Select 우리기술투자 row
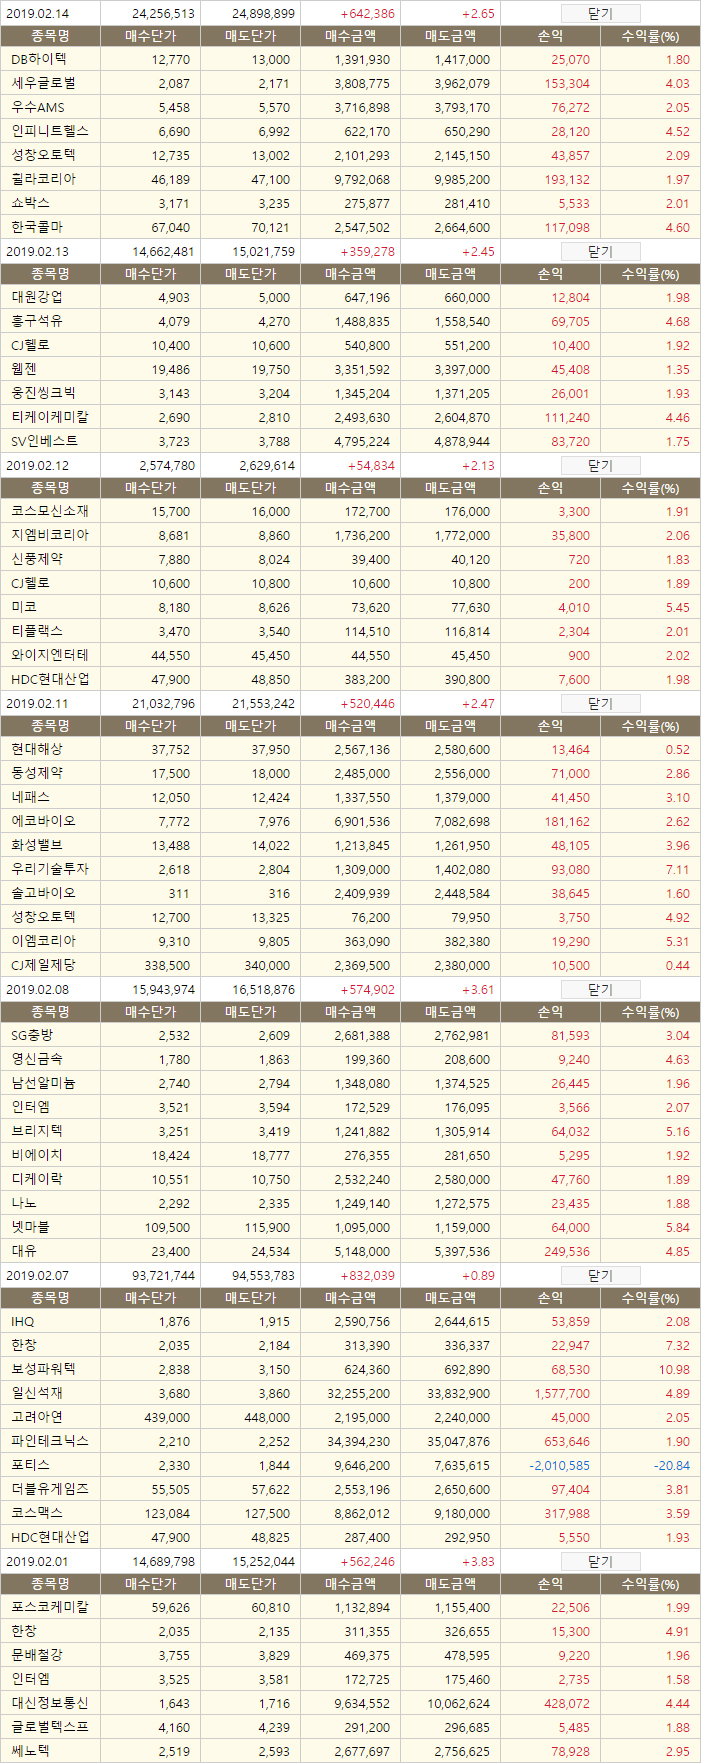This screenshot has height=1763, width=701. pyautogui.click(x=50, y=870)
